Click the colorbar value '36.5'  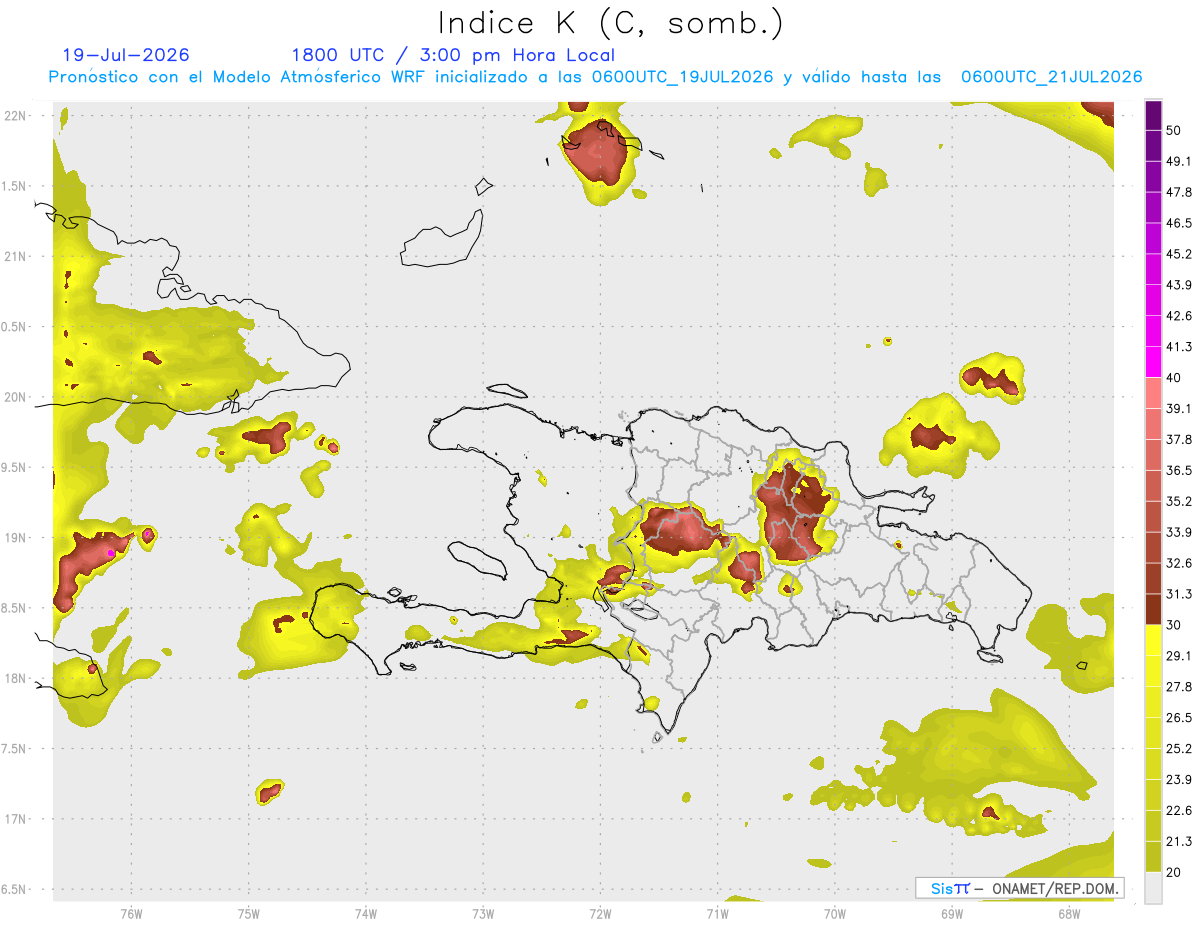click(x=1178, y=470)
